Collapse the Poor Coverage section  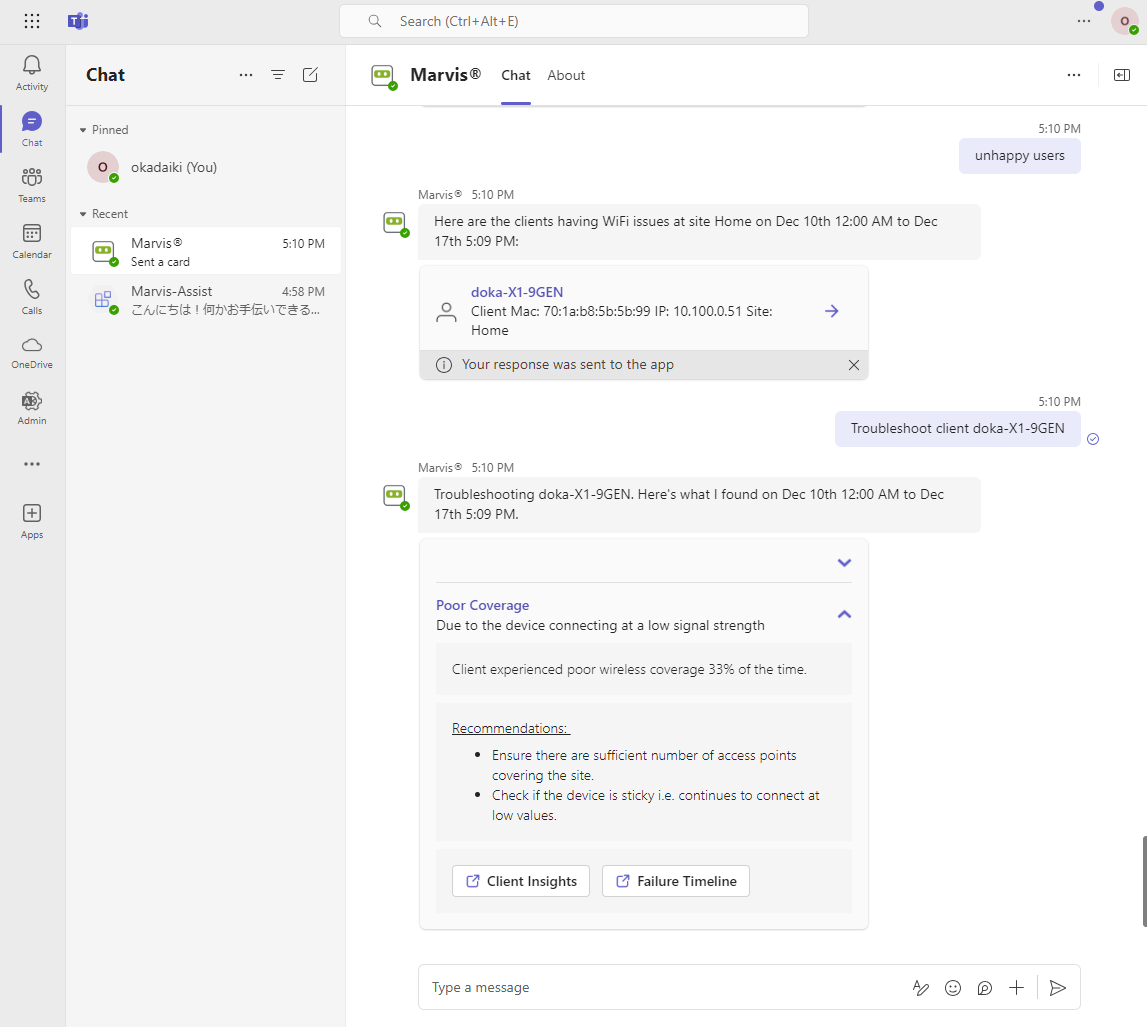coord(844,614)
